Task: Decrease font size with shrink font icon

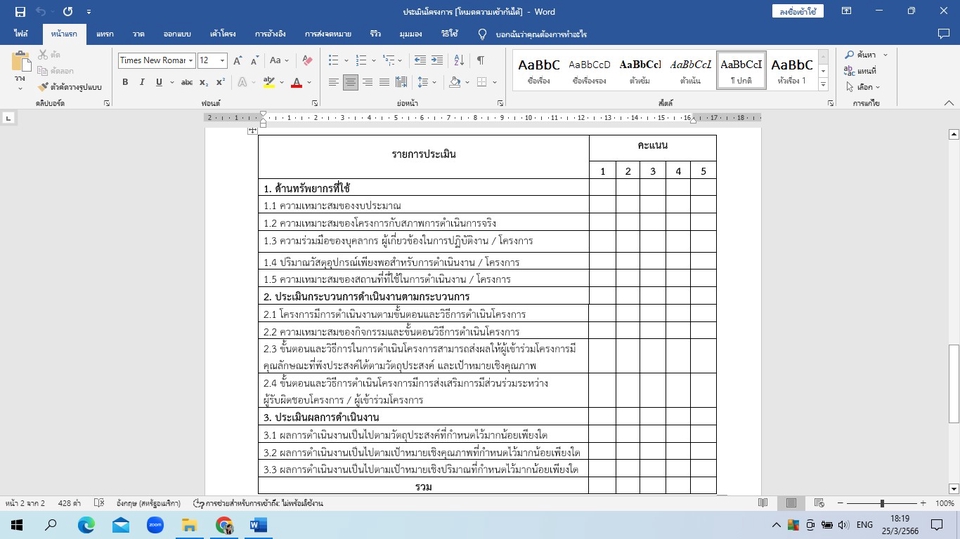Action: pos(255,60)
